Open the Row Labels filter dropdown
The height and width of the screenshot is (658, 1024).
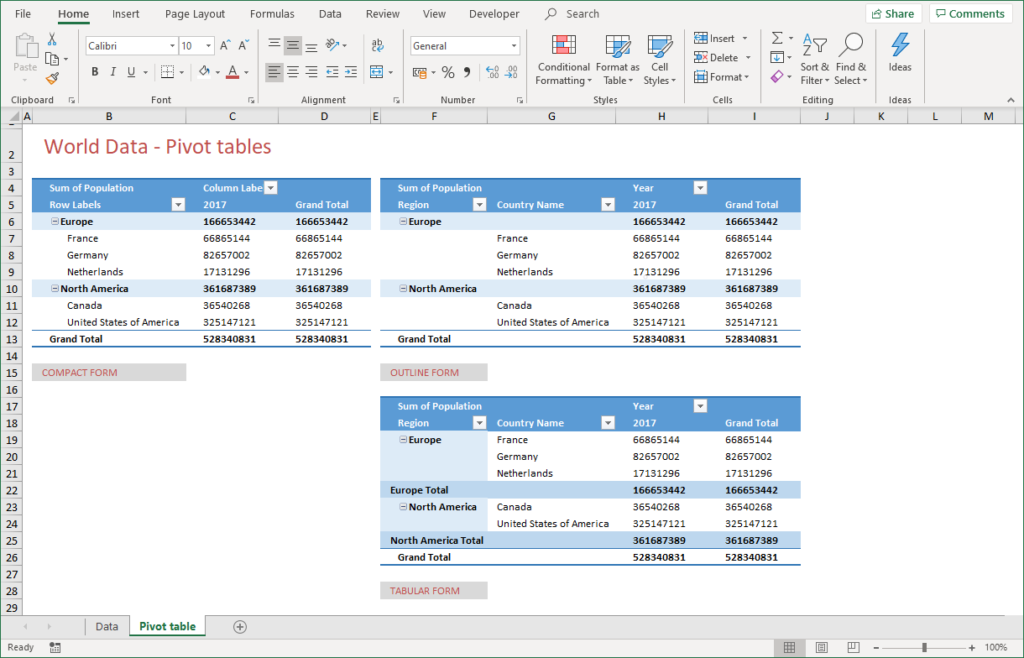point(179,204)
